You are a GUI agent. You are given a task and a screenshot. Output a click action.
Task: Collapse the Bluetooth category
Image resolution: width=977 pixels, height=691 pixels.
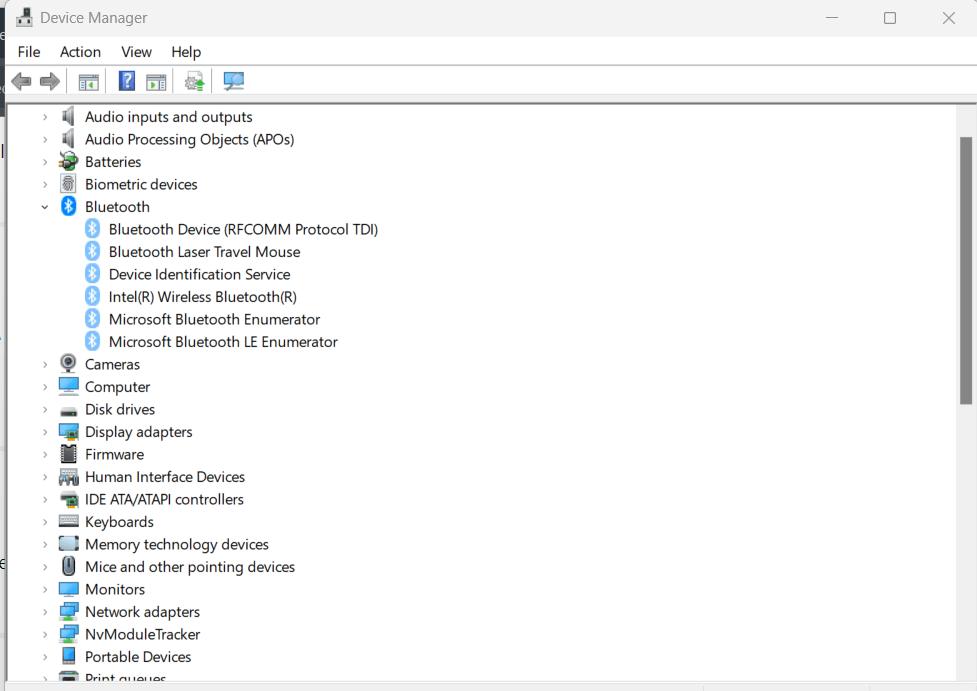45,207
